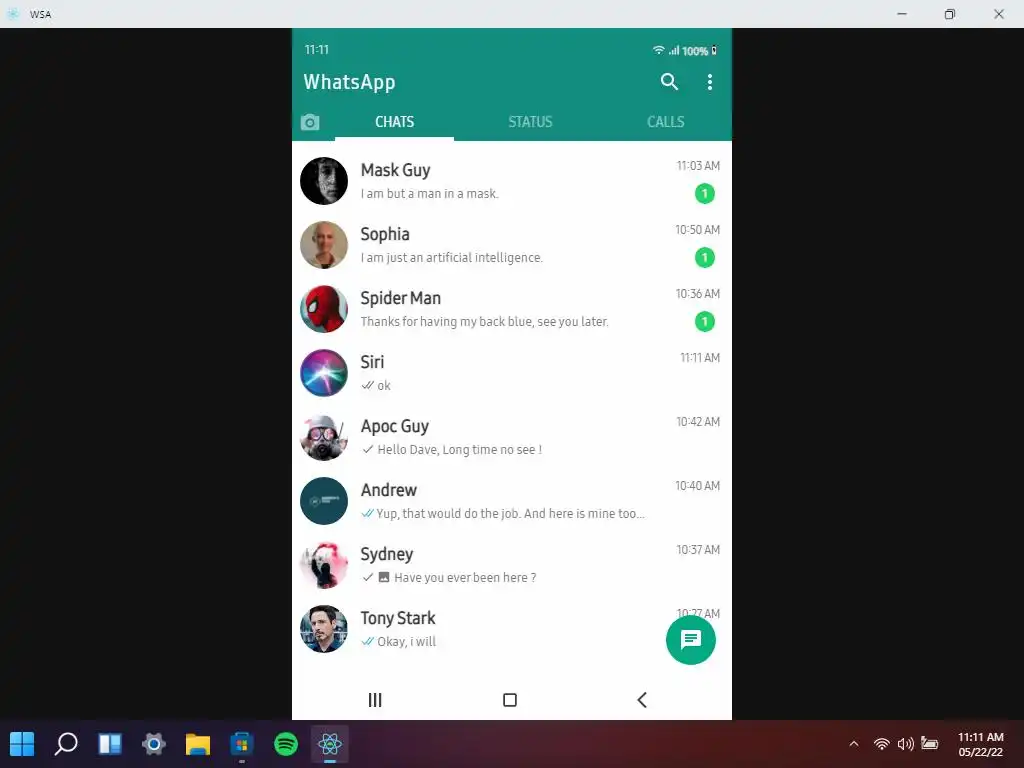1024x768 pixels.
Task: Open Microsoft Store from taskbar
Action: 242,744
